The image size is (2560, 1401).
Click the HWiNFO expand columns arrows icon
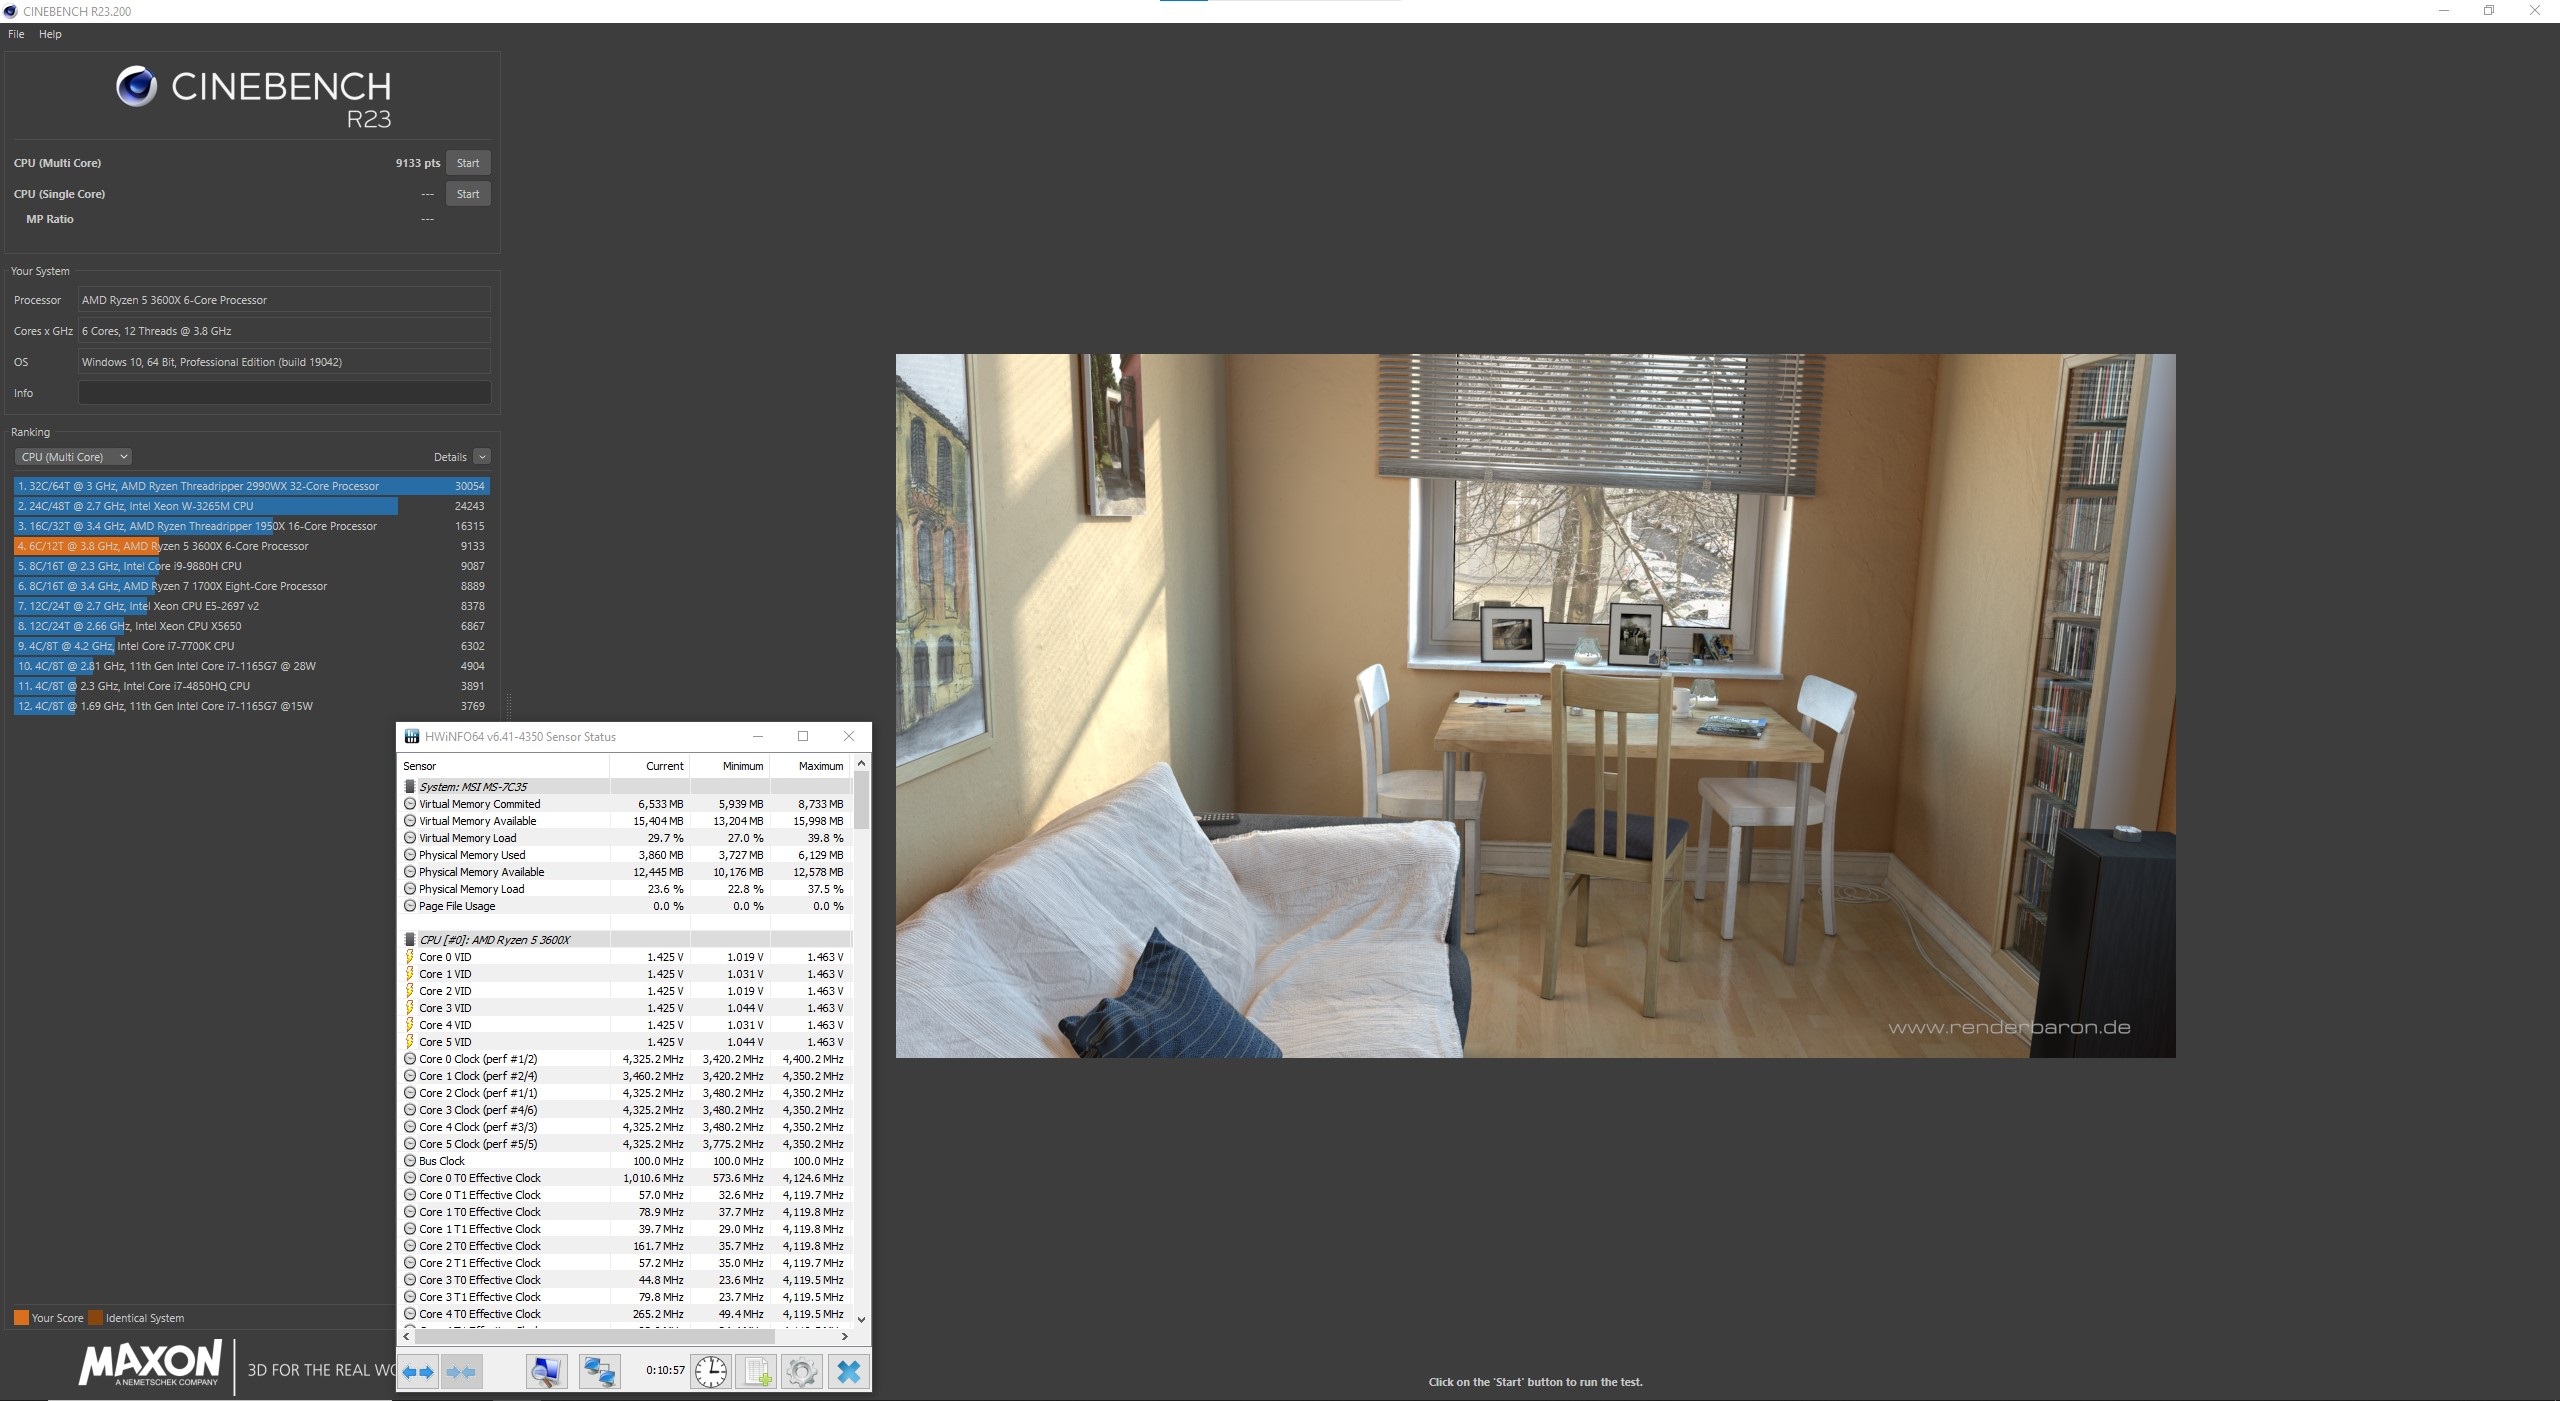(x=419, y=1371)
